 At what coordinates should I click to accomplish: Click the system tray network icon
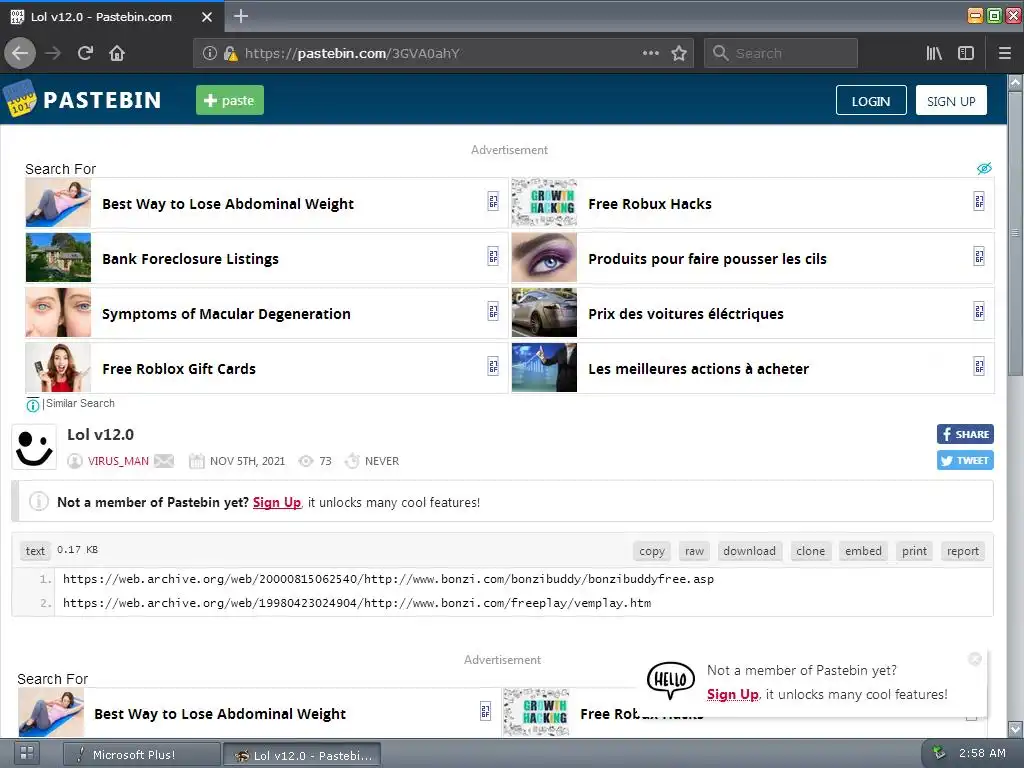pyautogui.click(x=938, y=753)
